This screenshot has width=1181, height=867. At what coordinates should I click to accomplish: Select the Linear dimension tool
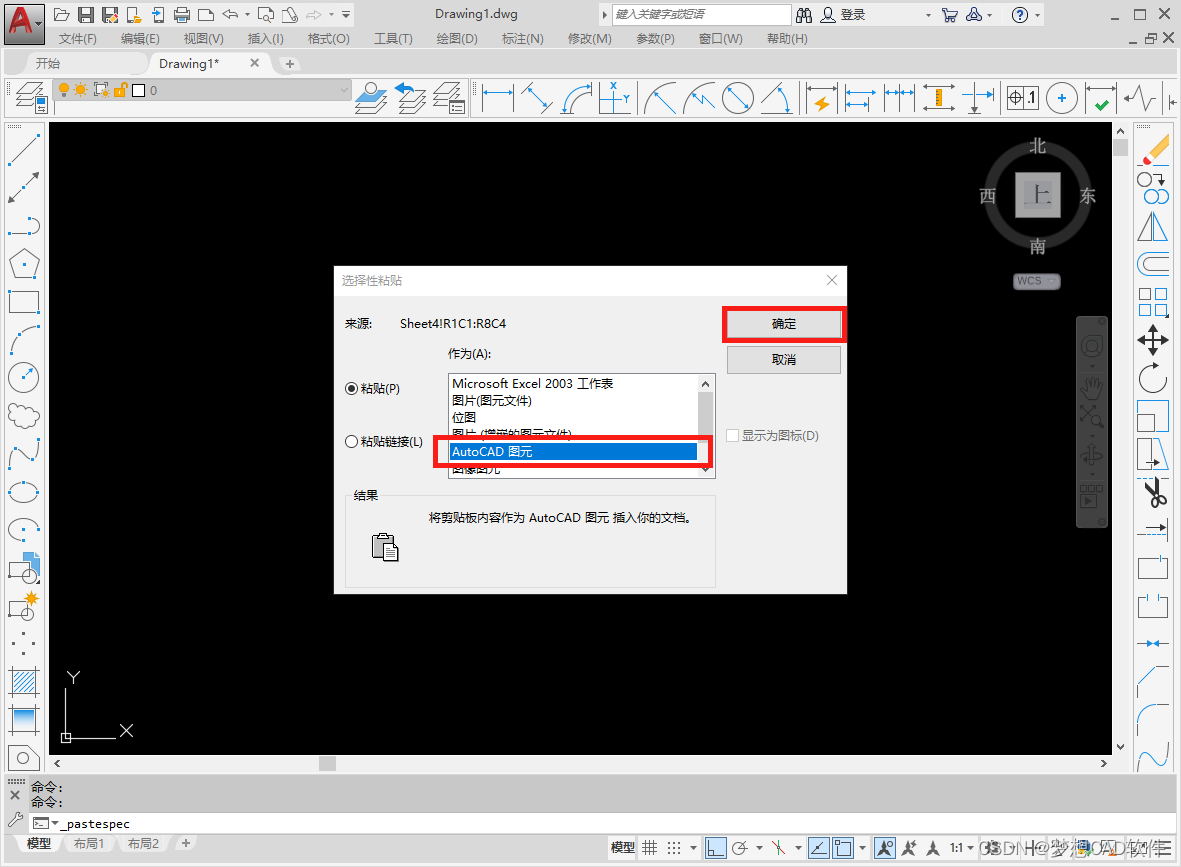498,98
